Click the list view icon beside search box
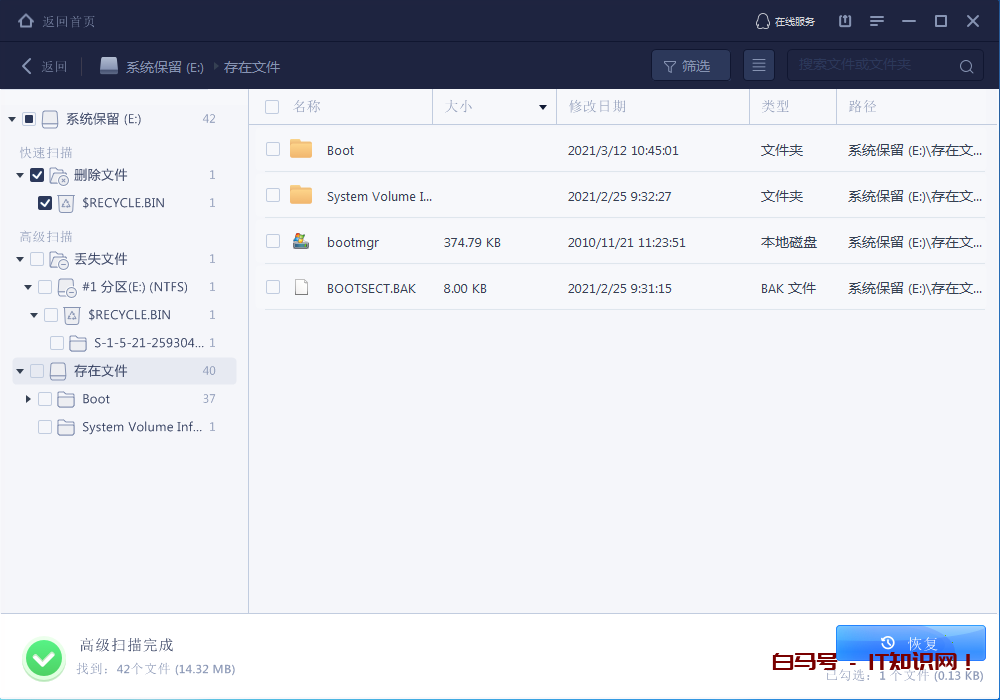Image resolution: width=1000 pixels, height=700 pixels. click(758, 65)
